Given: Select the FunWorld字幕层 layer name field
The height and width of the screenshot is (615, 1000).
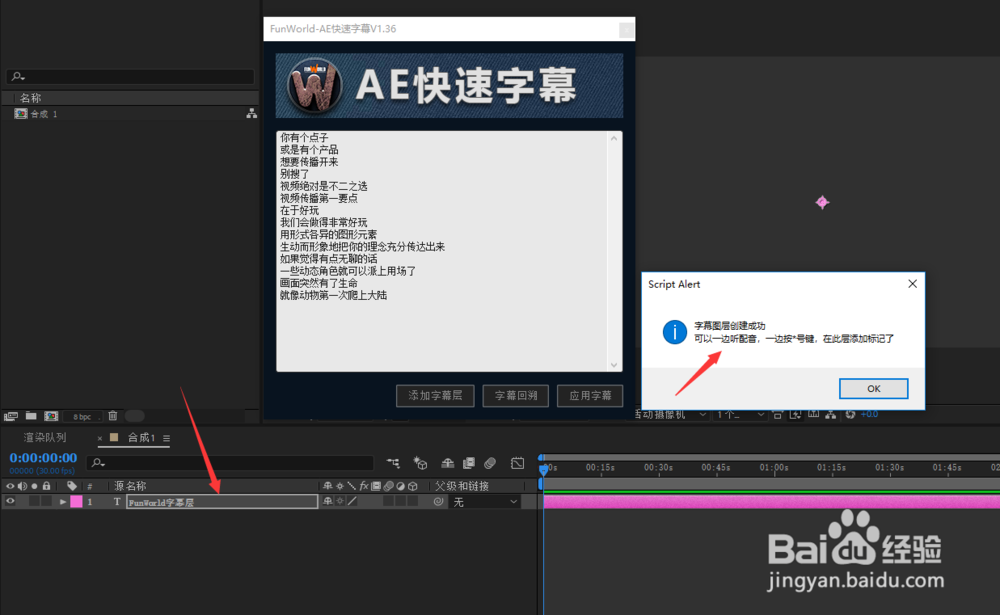Looking at the screenshot, I should click(x=222, y=502).
